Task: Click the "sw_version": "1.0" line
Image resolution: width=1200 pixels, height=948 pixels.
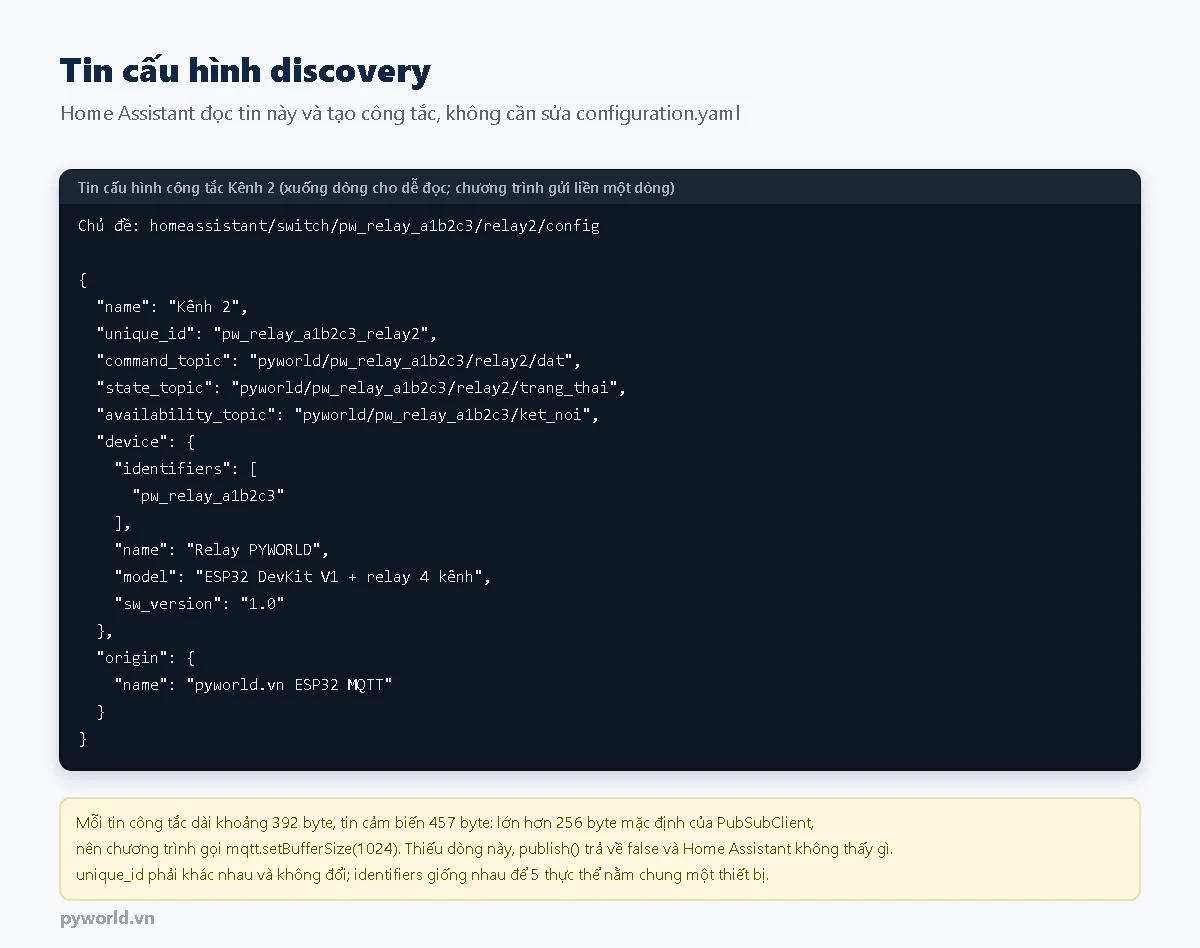Action: tap(199, 604)
